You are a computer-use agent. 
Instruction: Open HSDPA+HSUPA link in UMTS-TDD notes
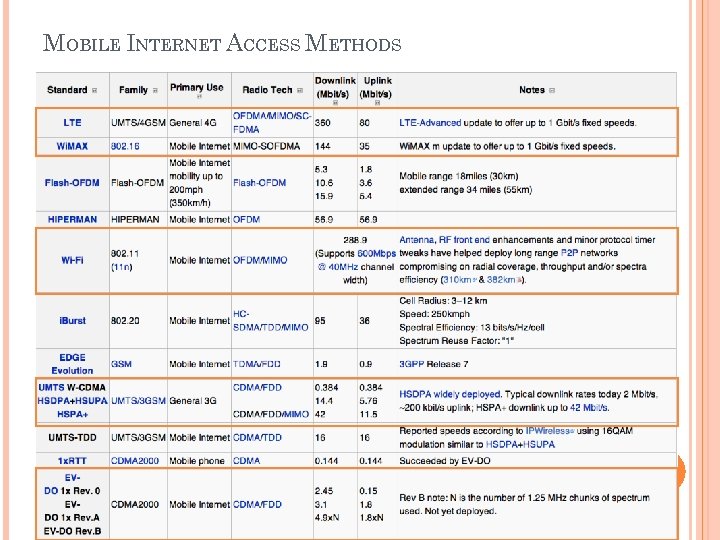click(520, 444)
